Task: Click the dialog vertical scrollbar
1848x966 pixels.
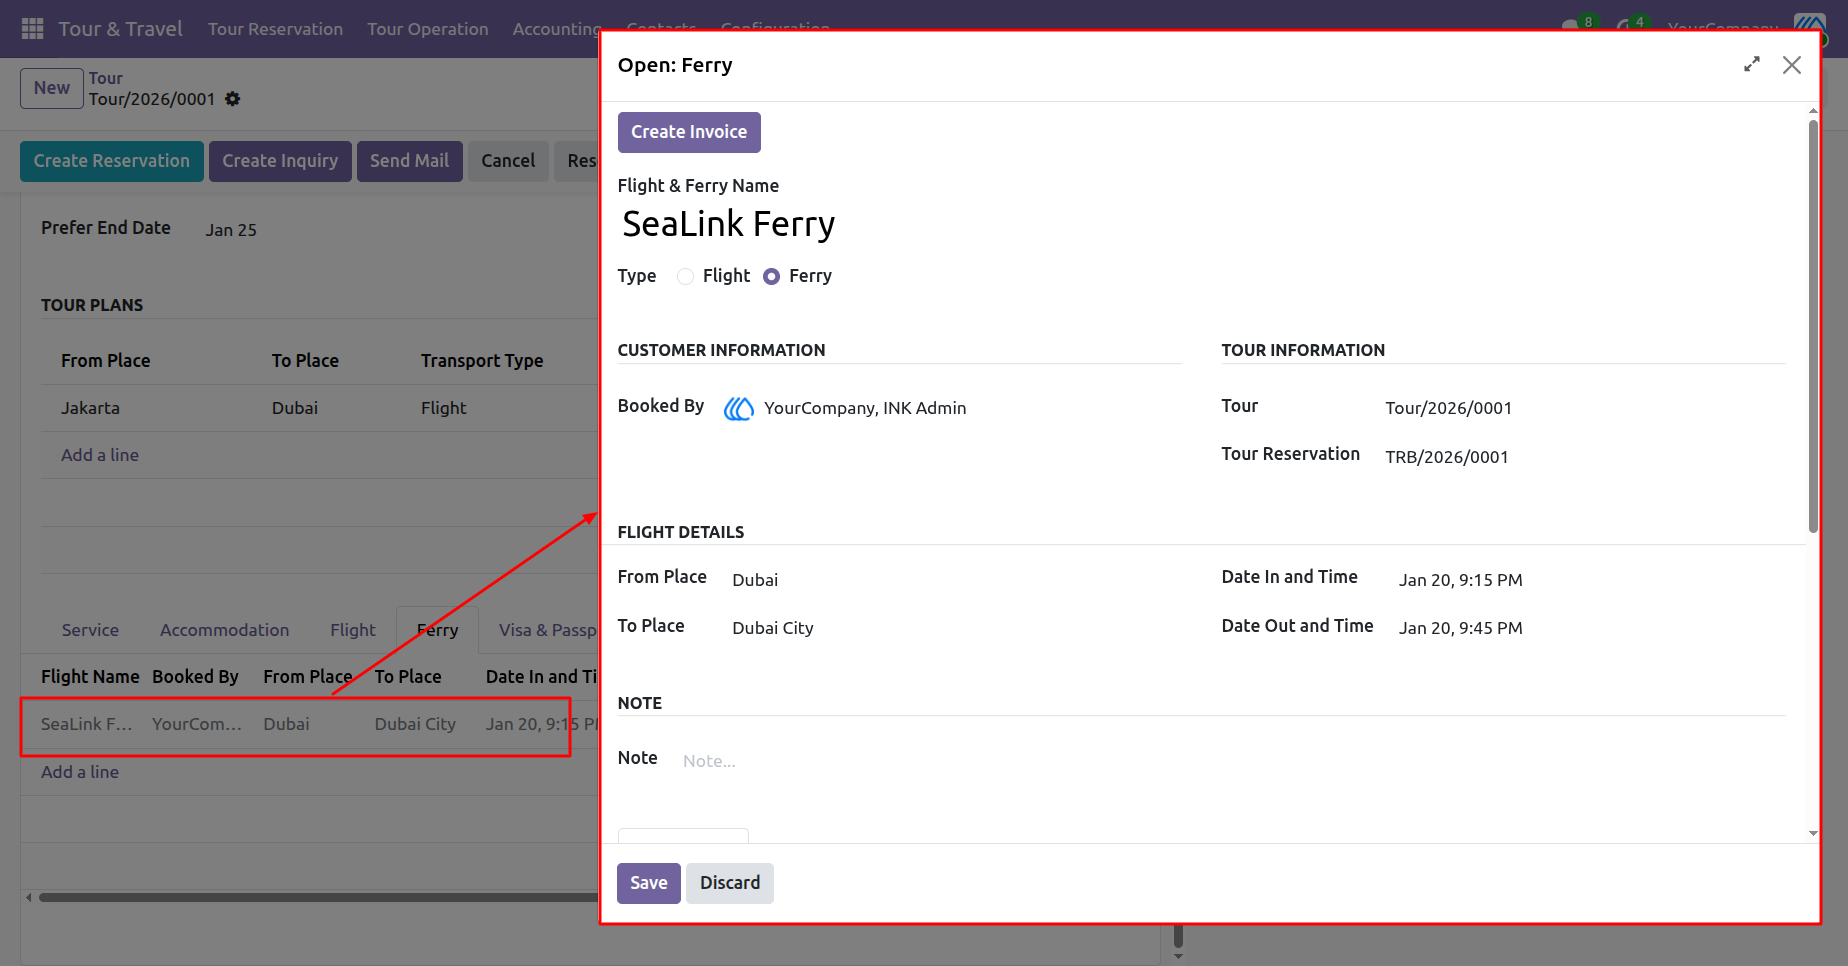Action: (x=1813, y=326)
